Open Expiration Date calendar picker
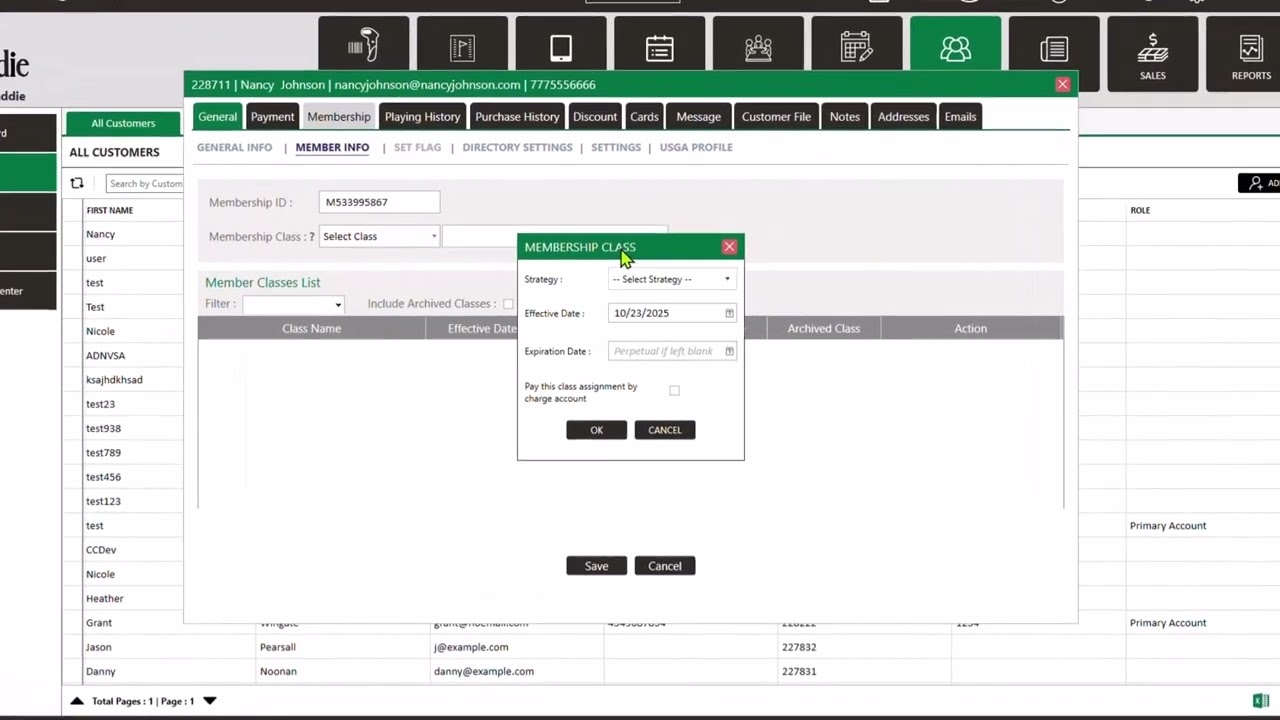The height and width of the screenshot is (720, 1280). (x=729, y=351)
